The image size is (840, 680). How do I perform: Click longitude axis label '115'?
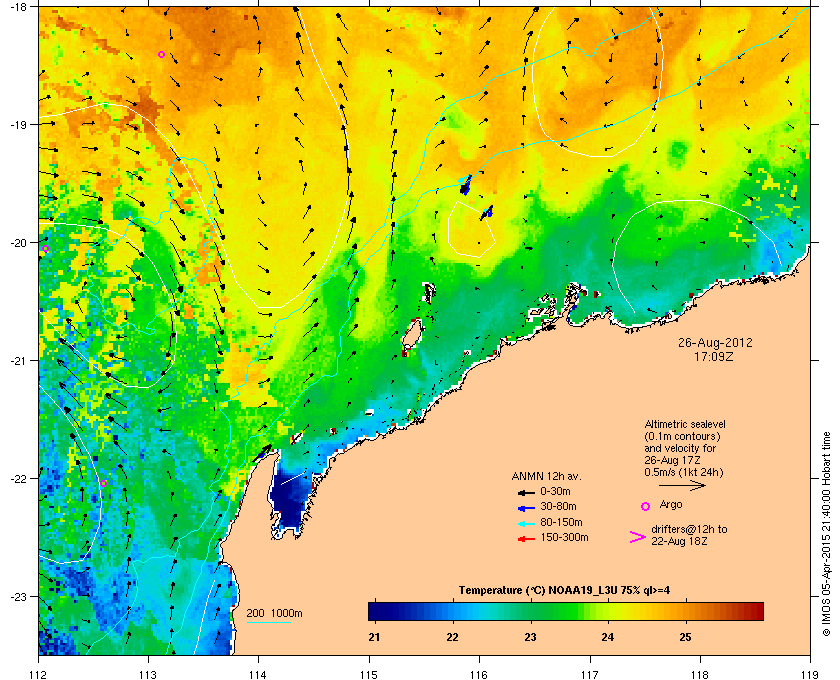369,674
